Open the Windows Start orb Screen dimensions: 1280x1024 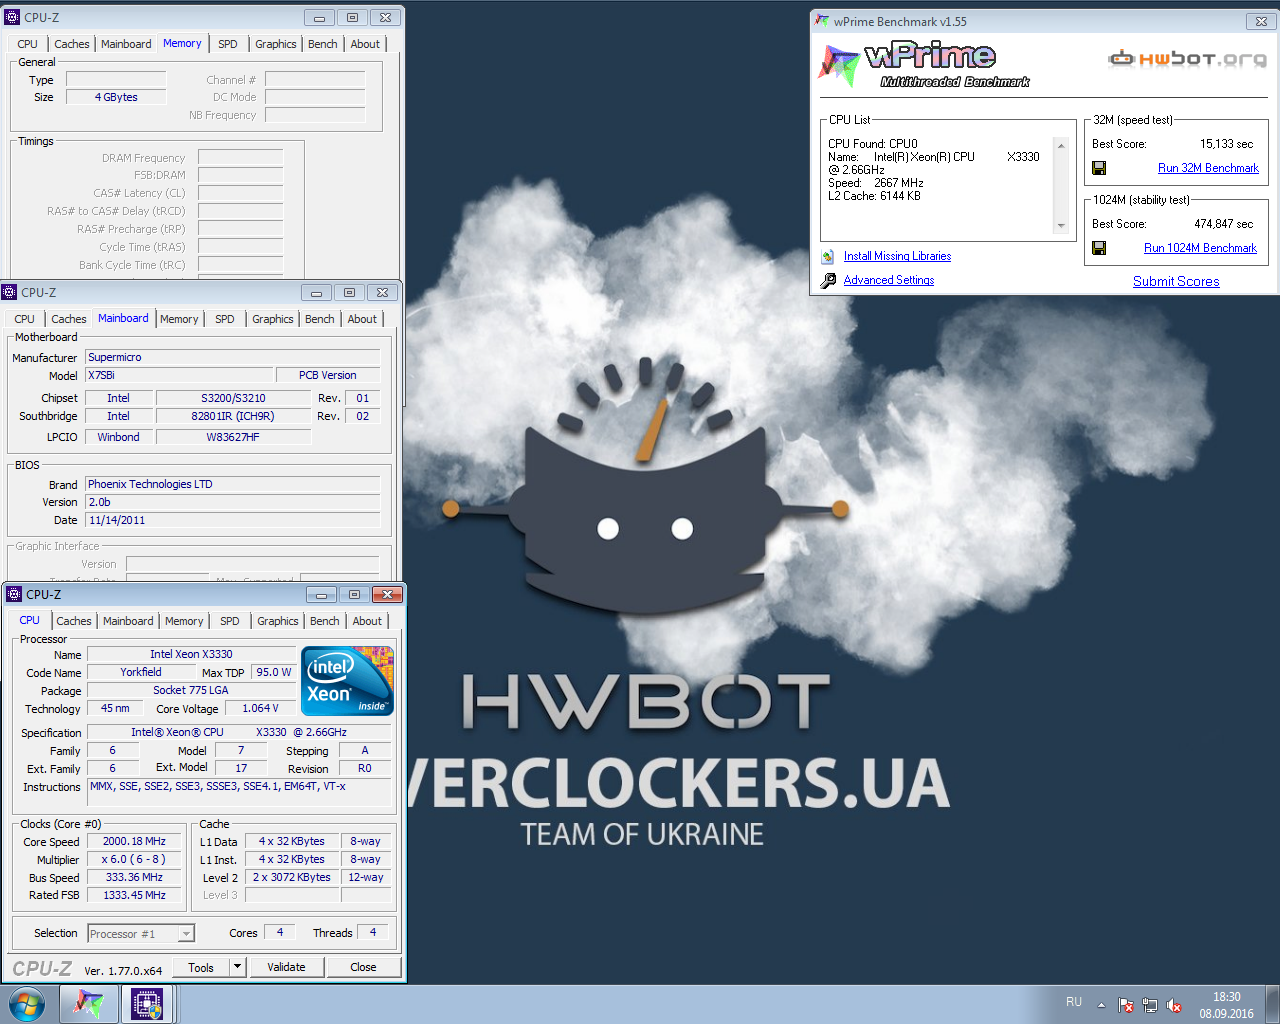click(x=26, y=1004)
